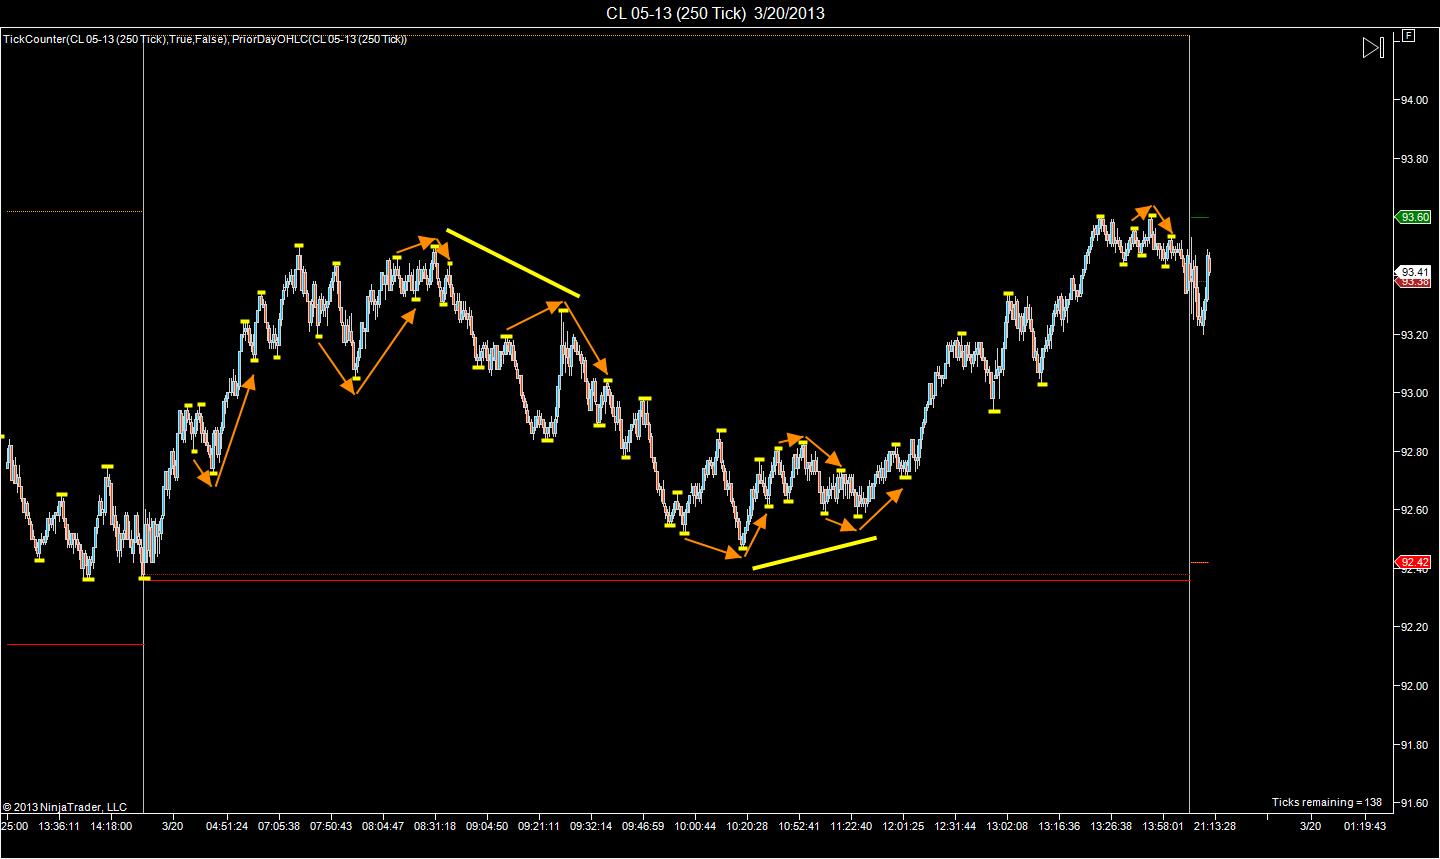Click the 93.80 price axis label

point(1415,159)
